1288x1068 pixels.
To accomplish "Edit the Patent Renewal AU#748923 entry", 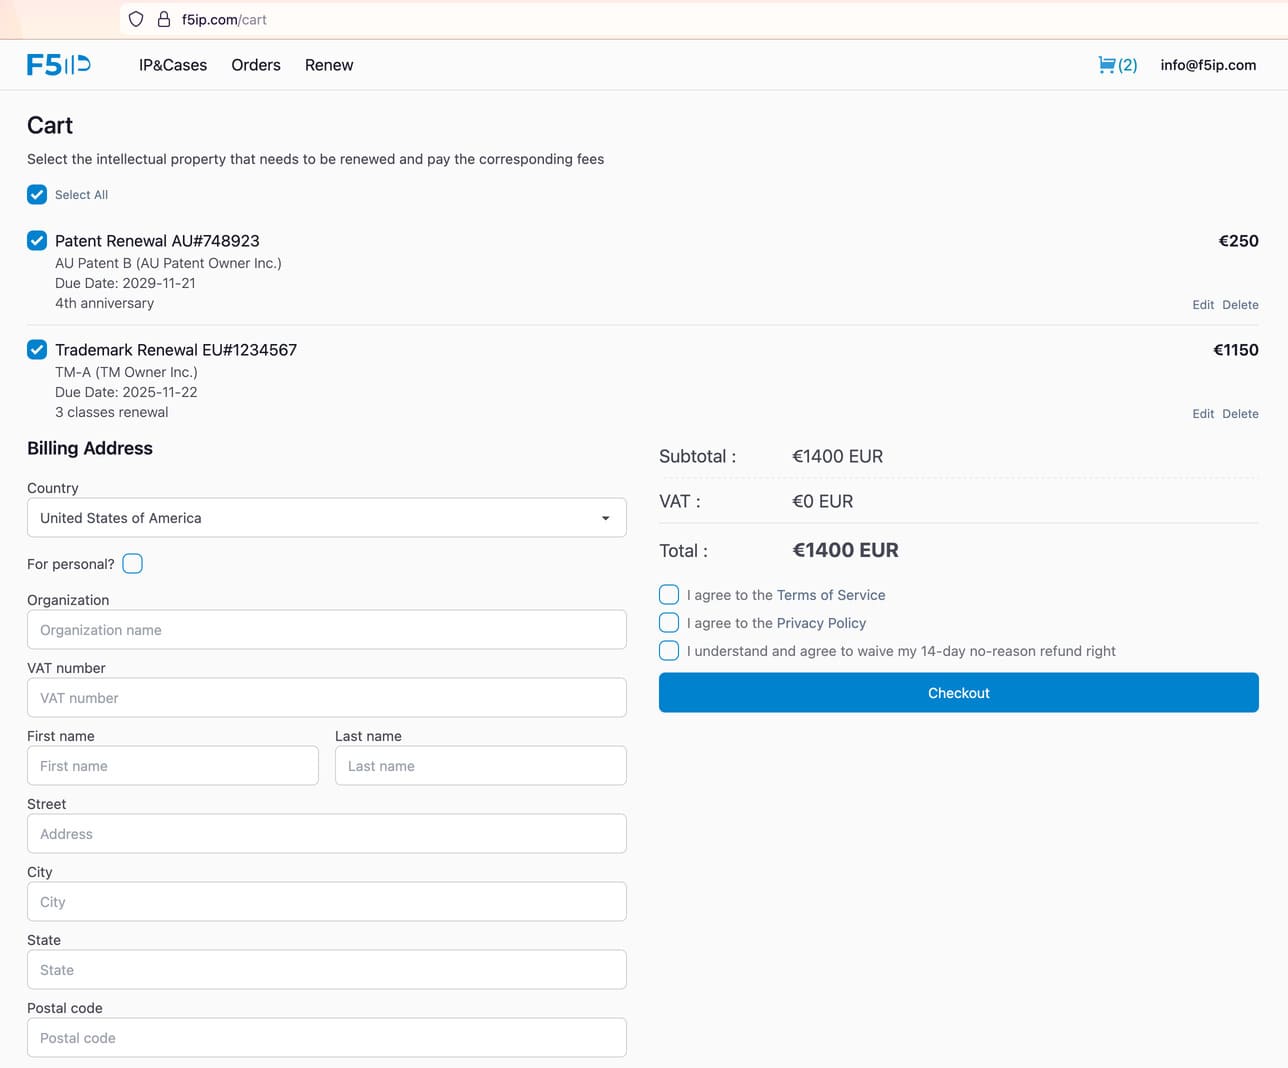I will 1203,304.
